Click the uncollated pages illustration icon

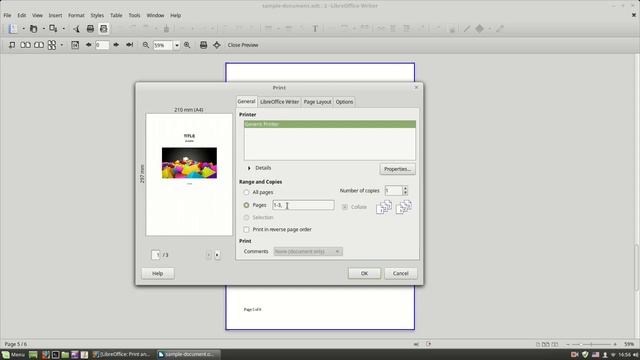(x=404, y=207)
